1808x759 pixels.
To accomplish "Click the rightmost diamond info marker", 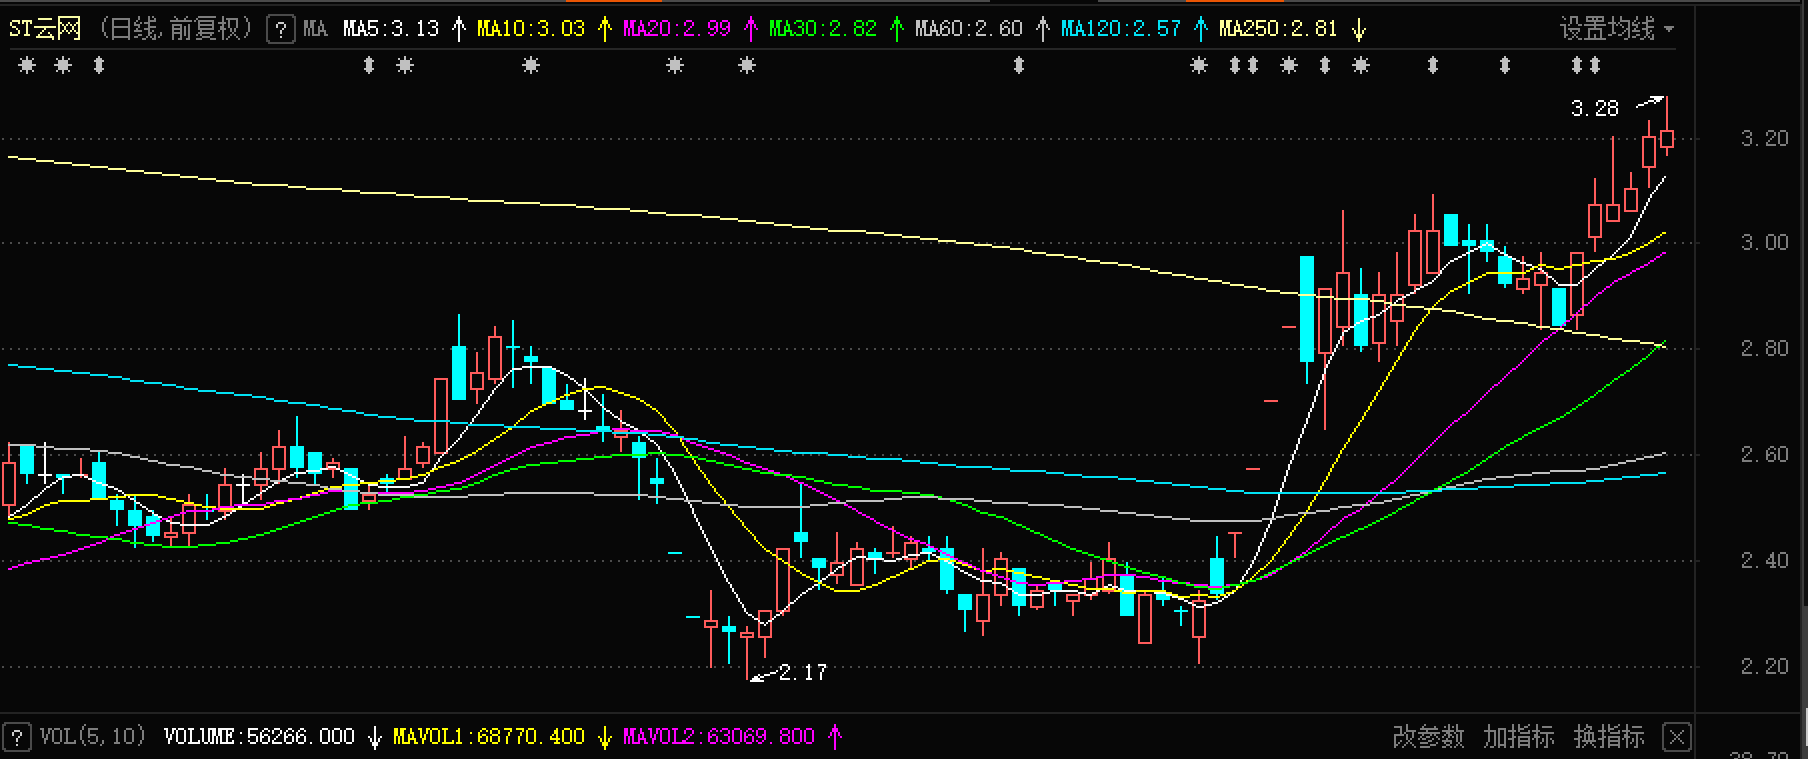I will 1595,66.
